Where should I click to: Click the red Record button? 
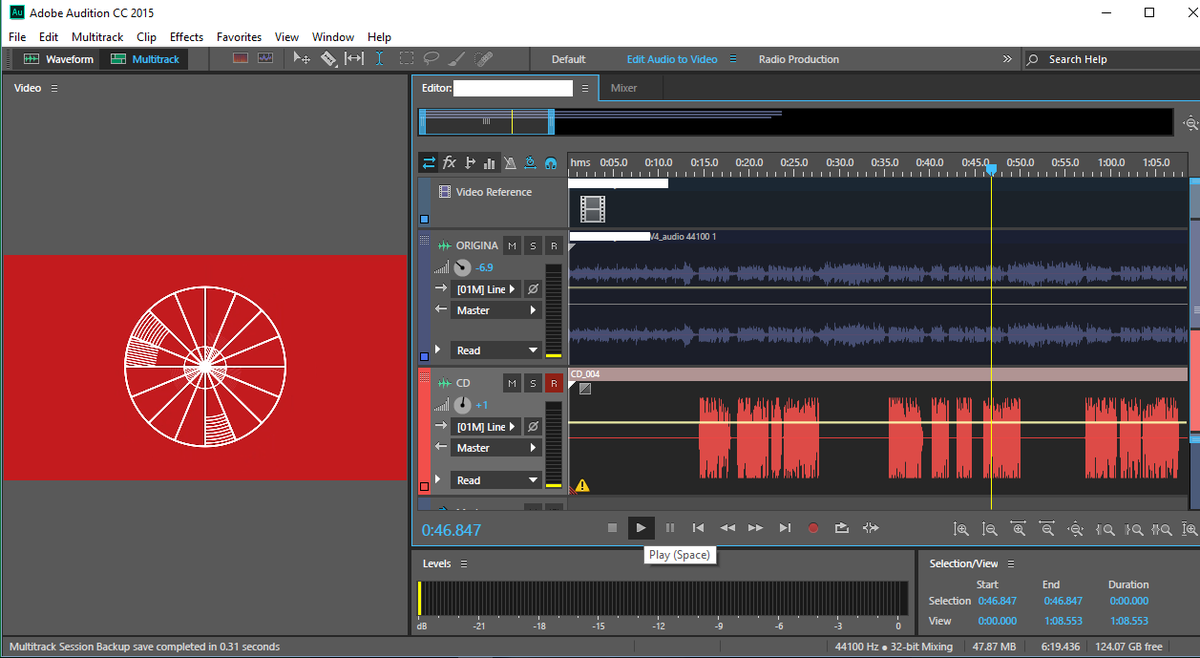tap(813, 528)
